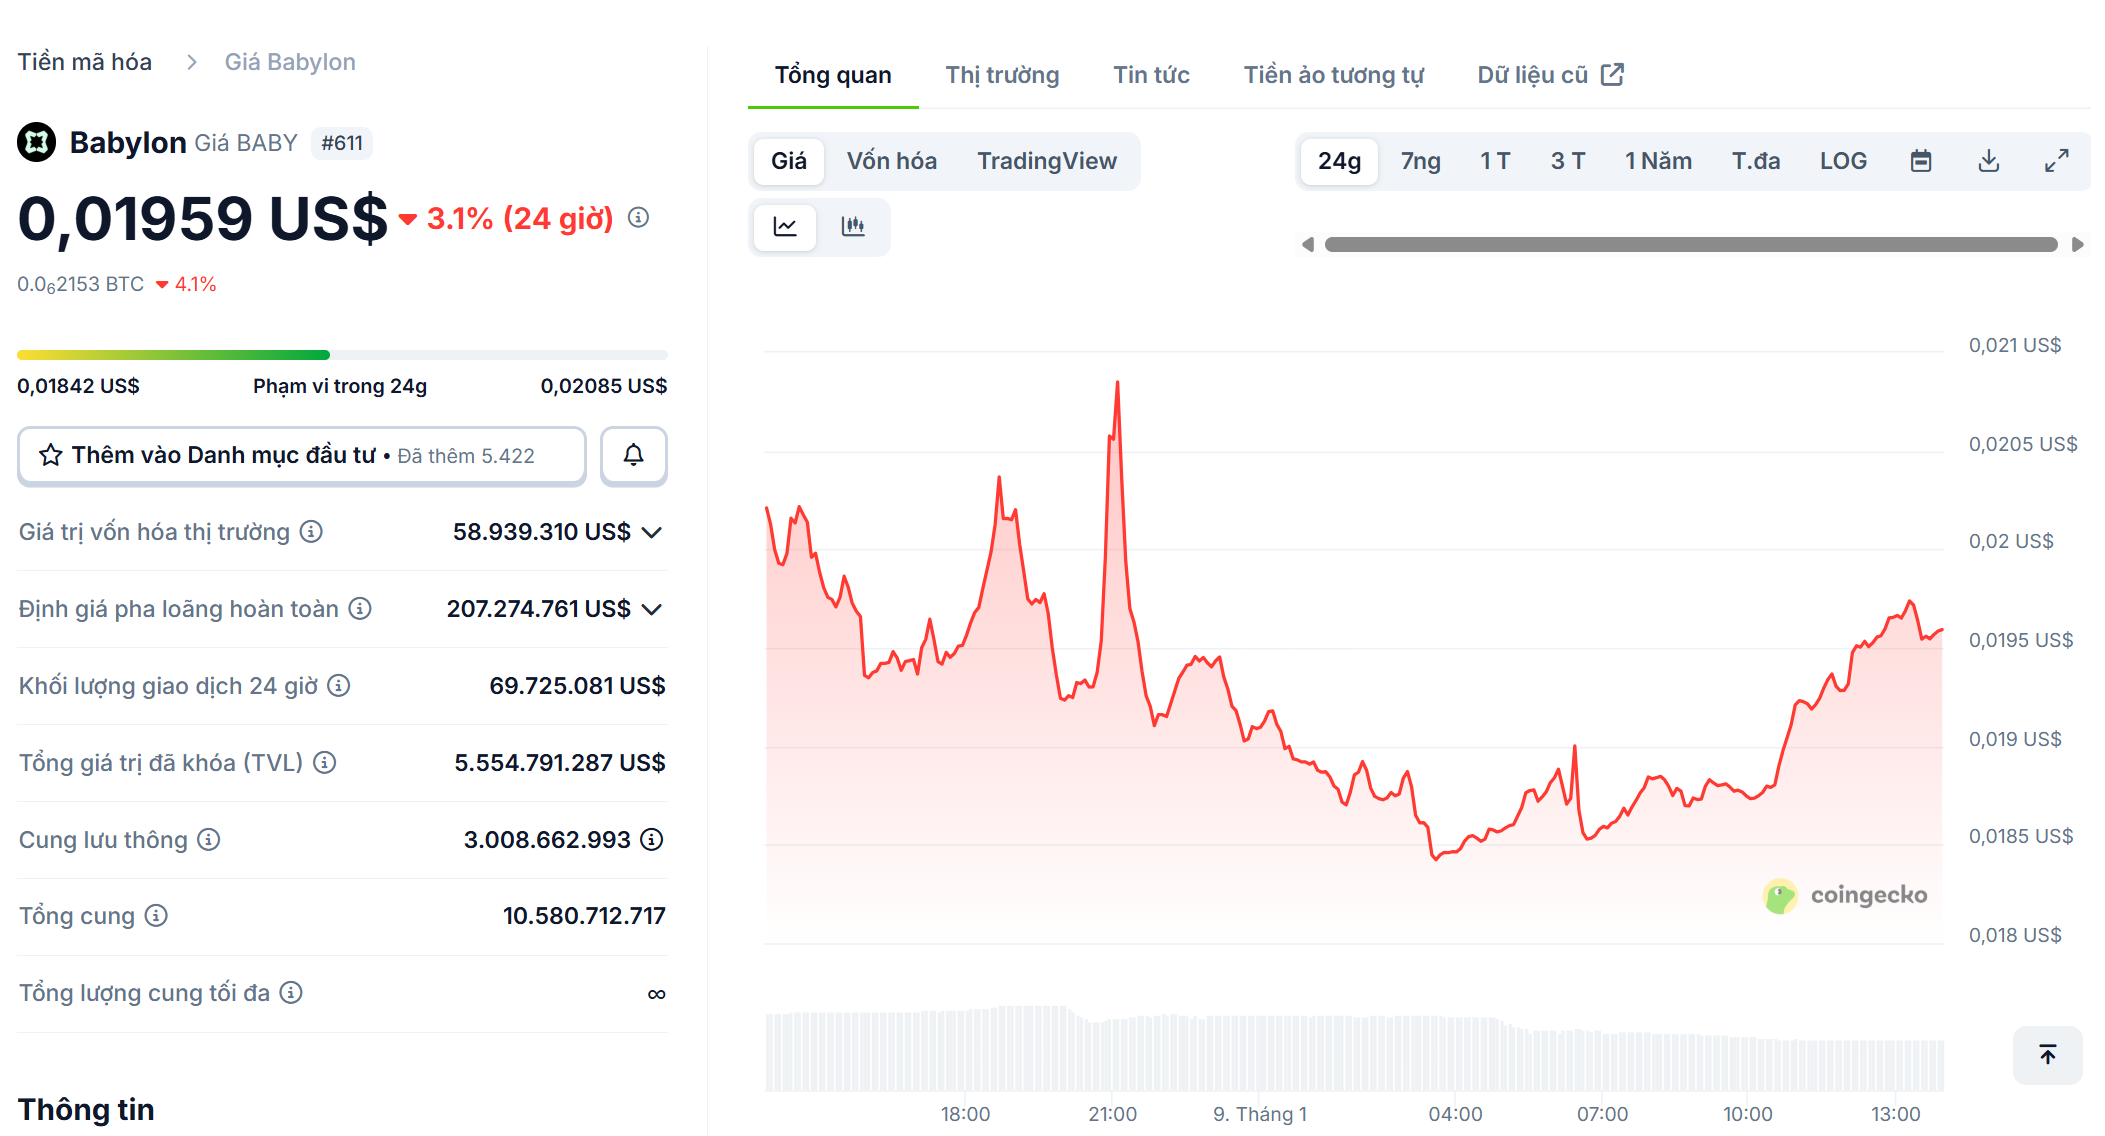Select the candlestick chart icon
This screenshot has width=2105, height=1136.
click(855, 227)
